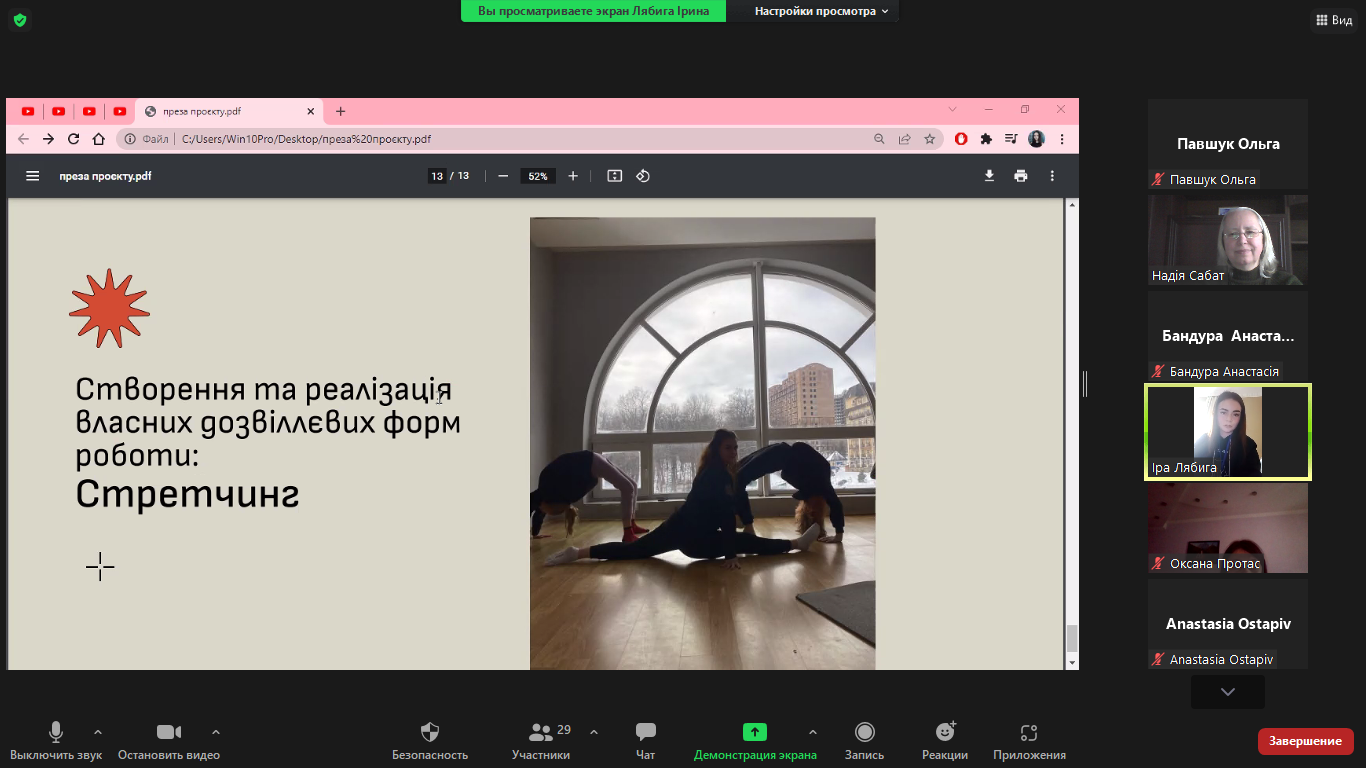
Task: Change layout with the Вид button
Action: (x=1334, y=20)
